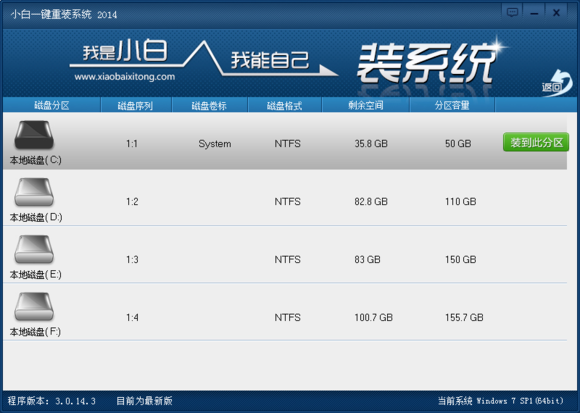Image resolution: width=580 pixels, height=413 pixels.
Task: Minimize the 小白一键重装系统 window
Action: point(534,13)
